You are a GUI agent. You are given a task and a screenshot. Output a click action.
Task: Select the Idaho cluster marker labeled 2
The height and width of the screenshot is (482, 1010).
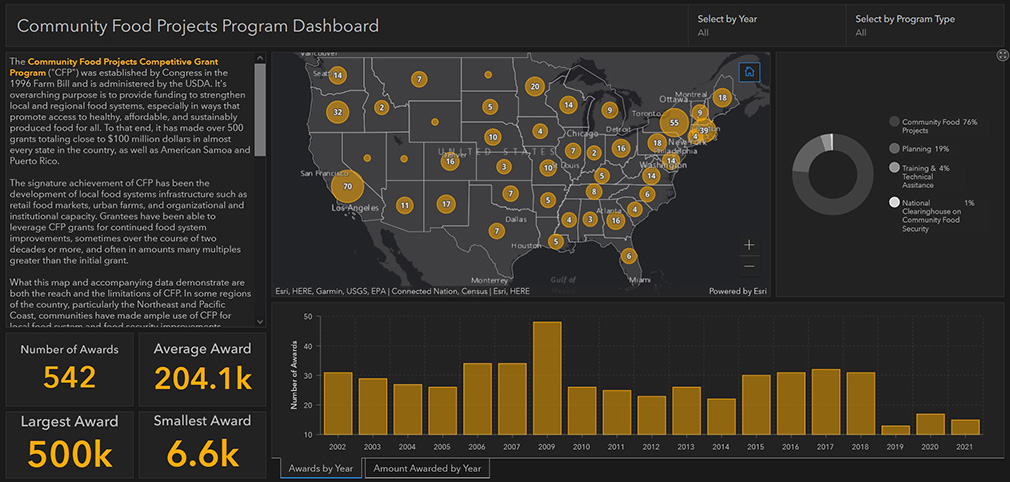(x=382, y=108)
